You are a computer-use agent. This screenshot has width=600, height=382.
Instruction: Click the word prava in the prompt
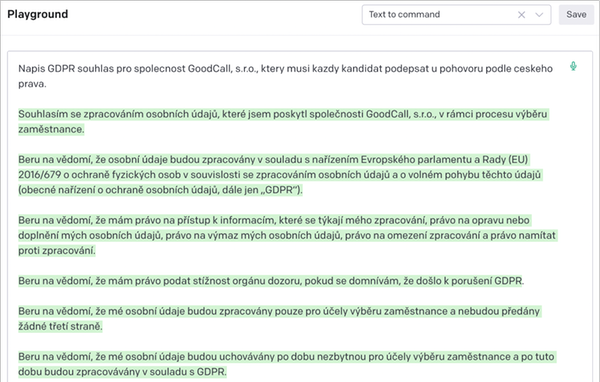pos(32,84)
